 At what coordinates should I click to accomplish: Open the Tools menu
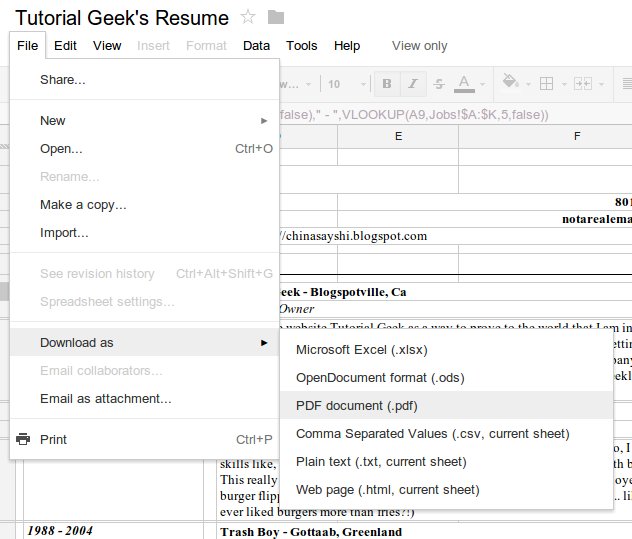point(301,46)
